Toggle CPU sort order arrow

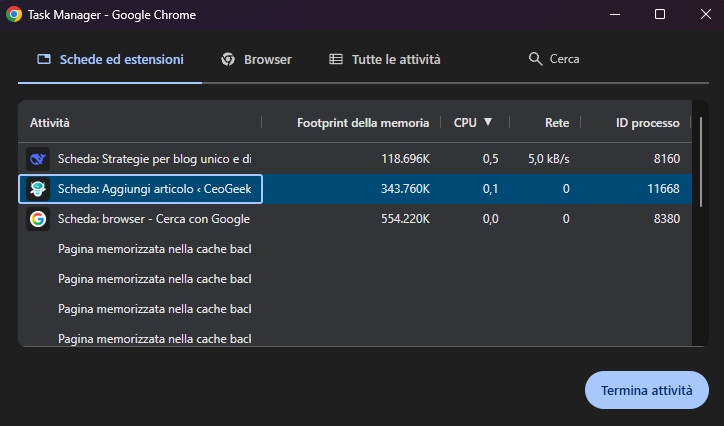point(488,122)
